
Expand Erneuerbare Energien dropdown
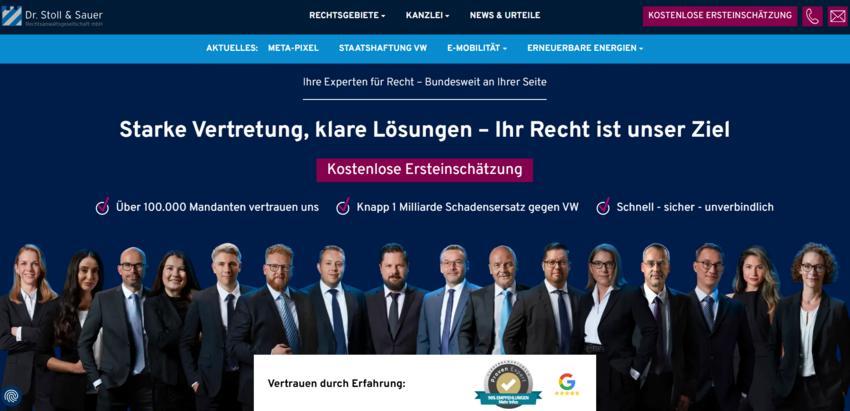click(x=585, y=48)
